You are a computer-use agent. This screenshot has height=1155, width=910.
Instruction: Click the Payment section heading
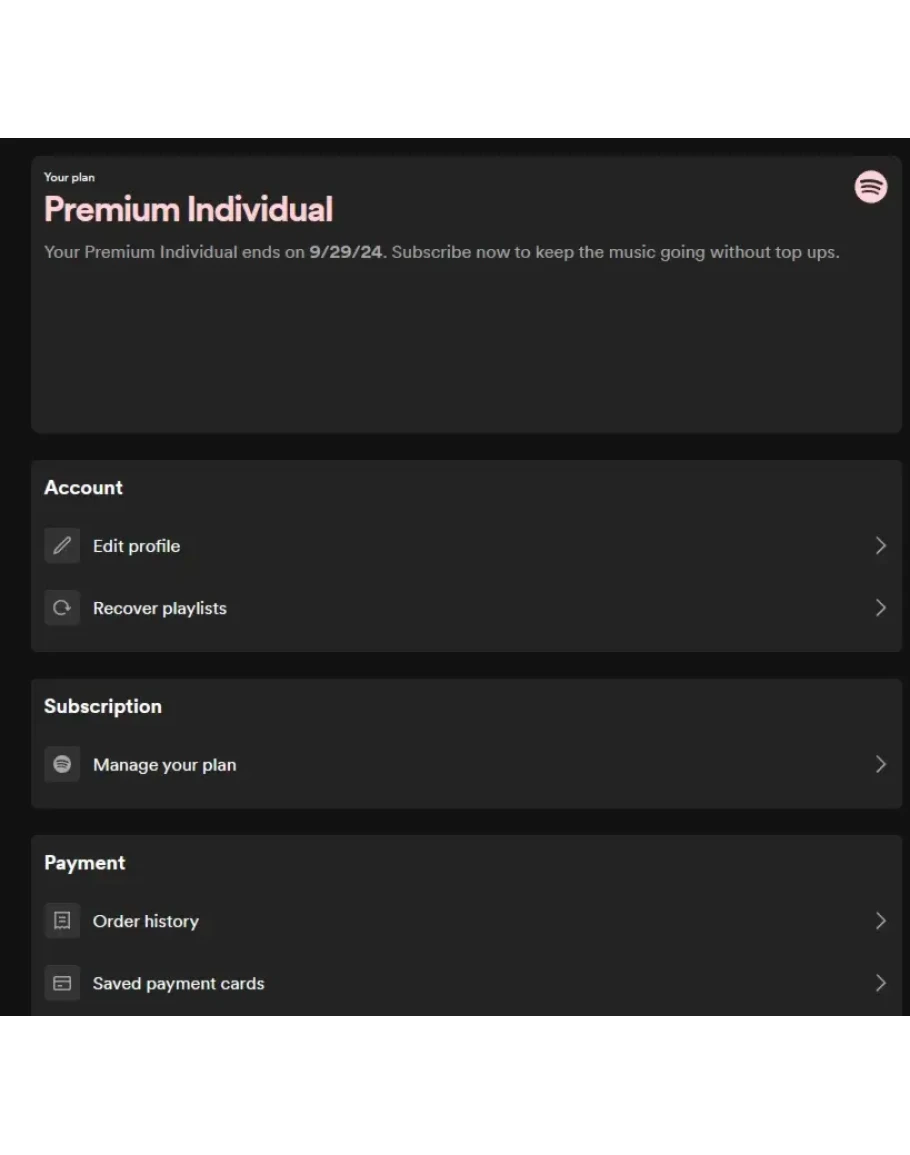(x=84, y=863)
